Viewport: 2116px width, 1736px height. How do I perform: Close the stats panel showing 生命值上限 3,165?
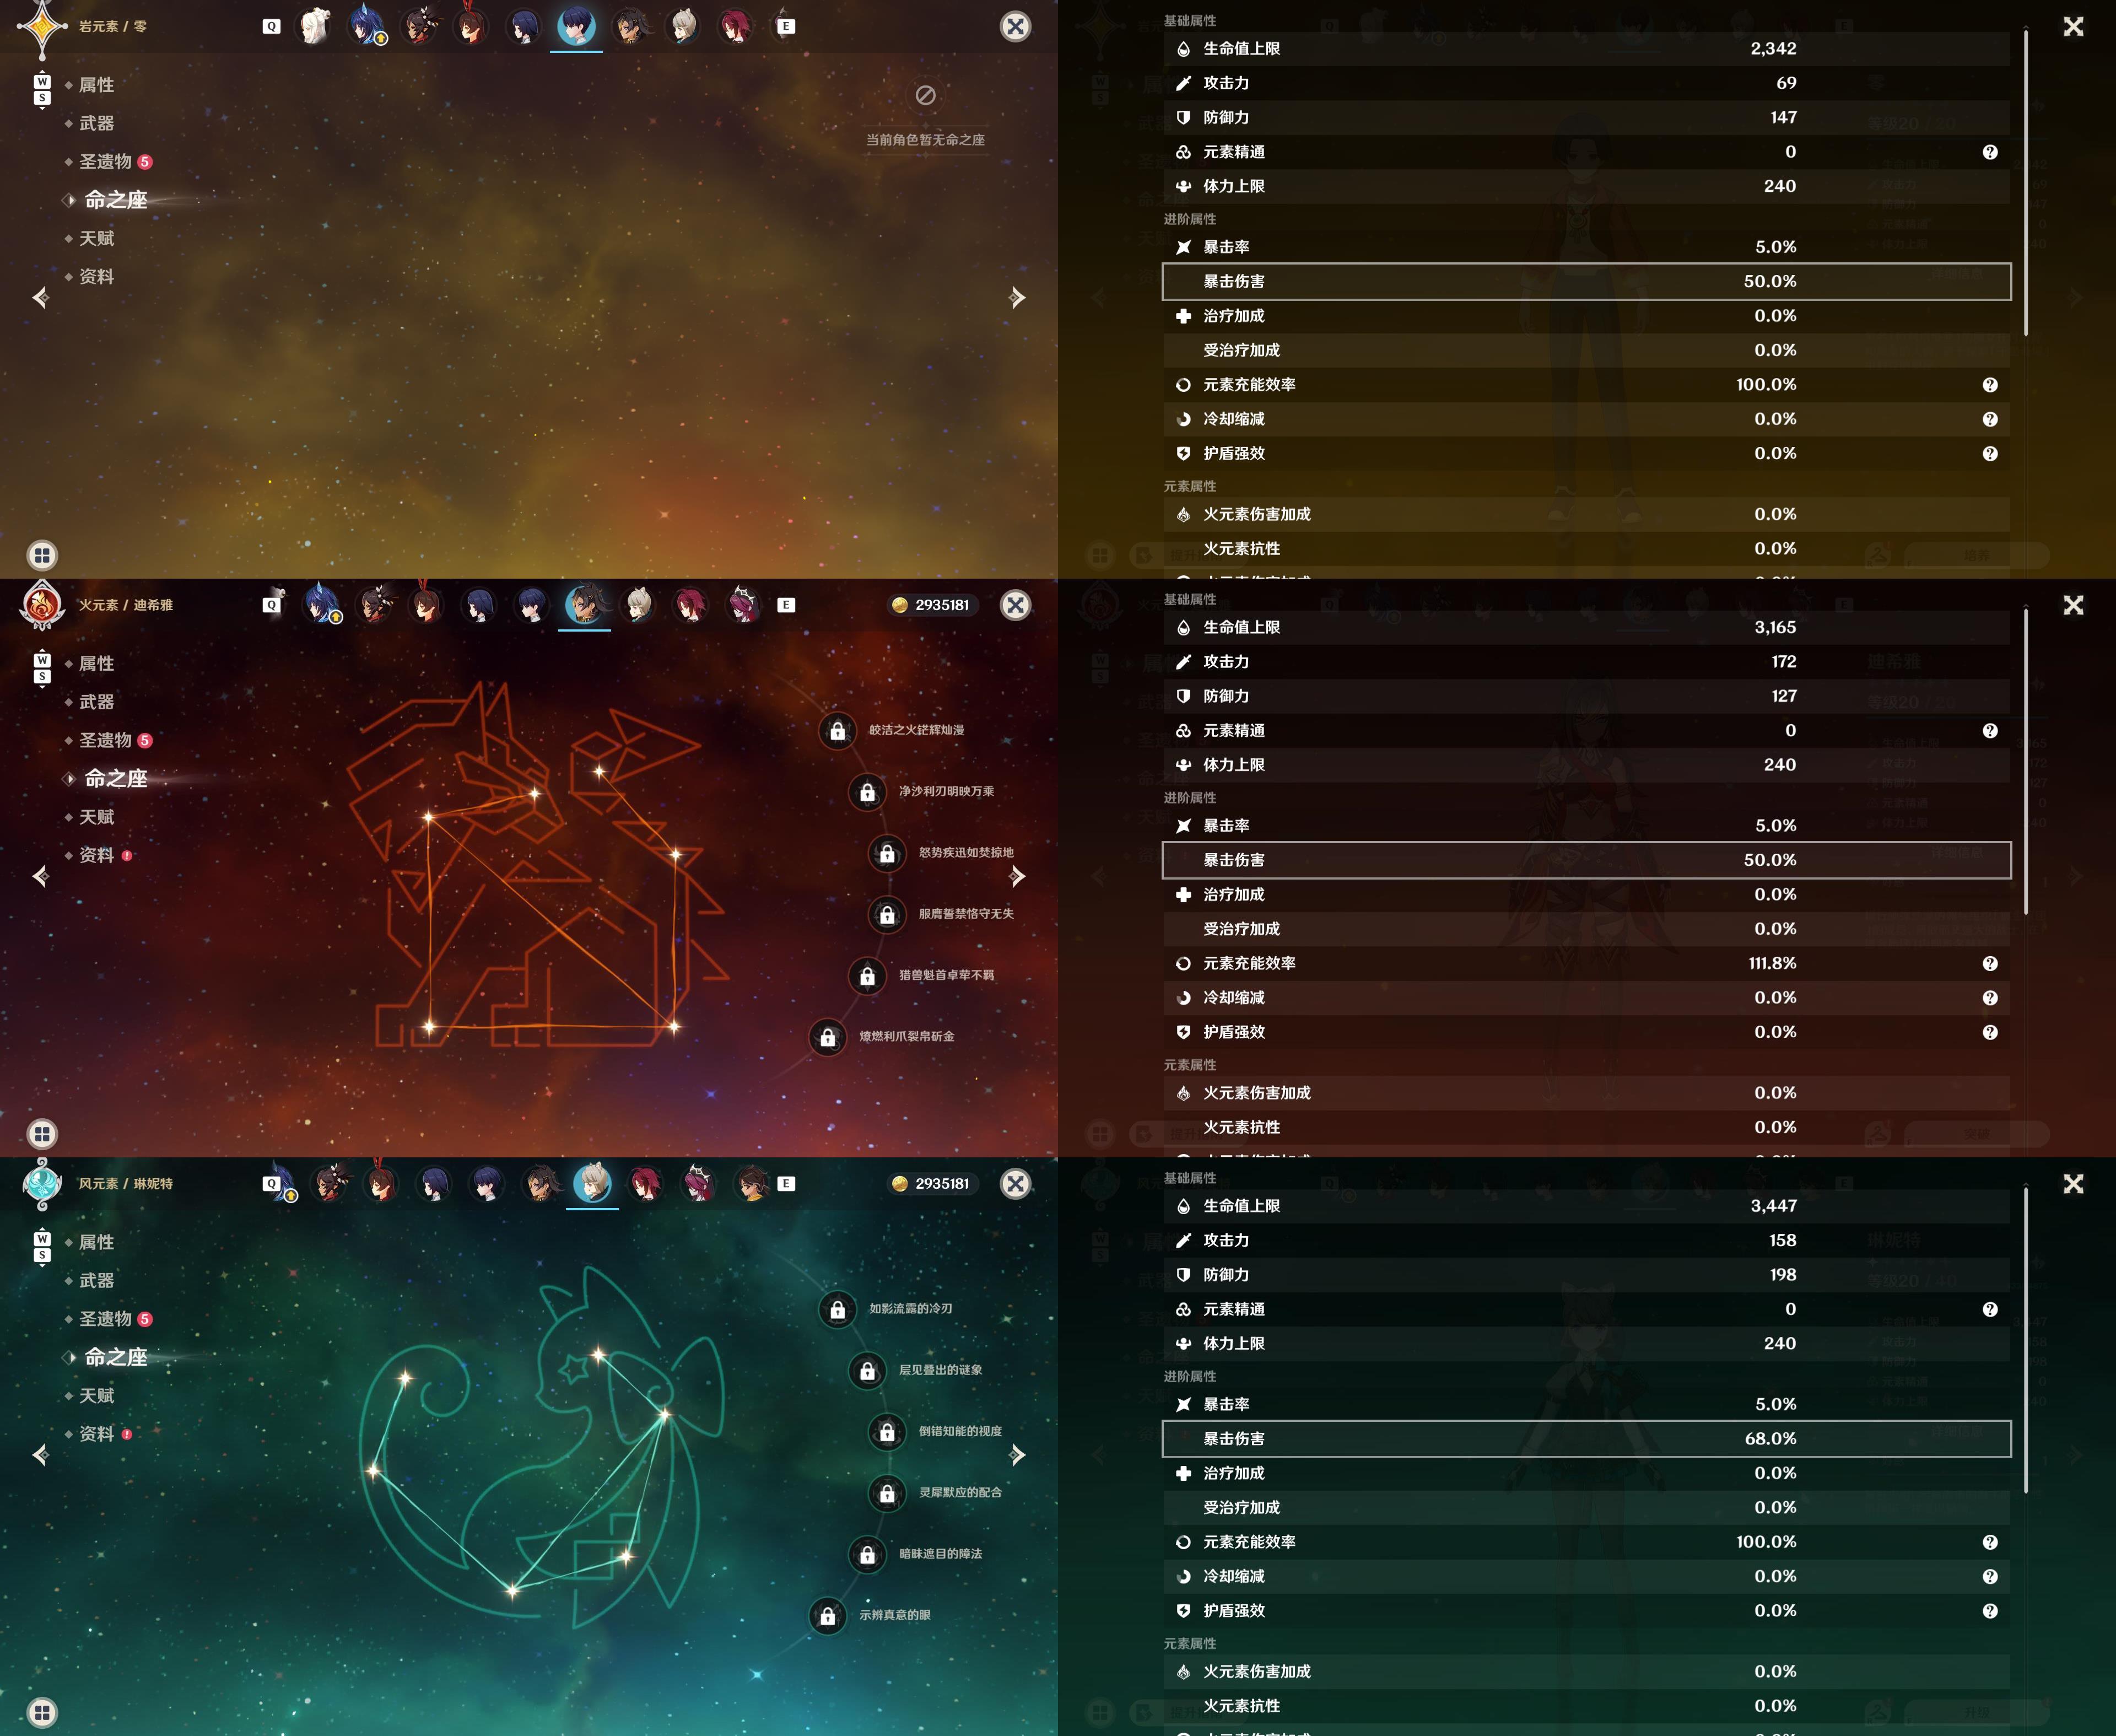click(2073, 605)
